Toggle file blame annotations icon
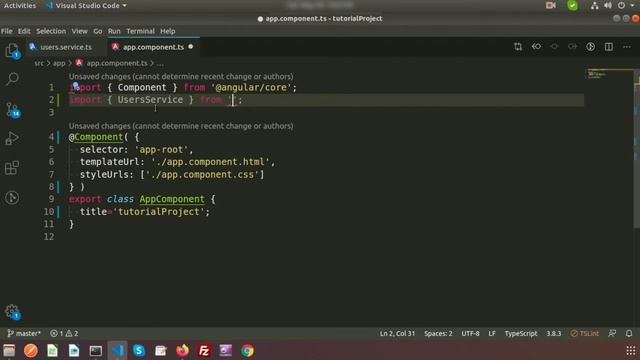The width and height of the screenshot is (640, 360). tap(591, 47)
